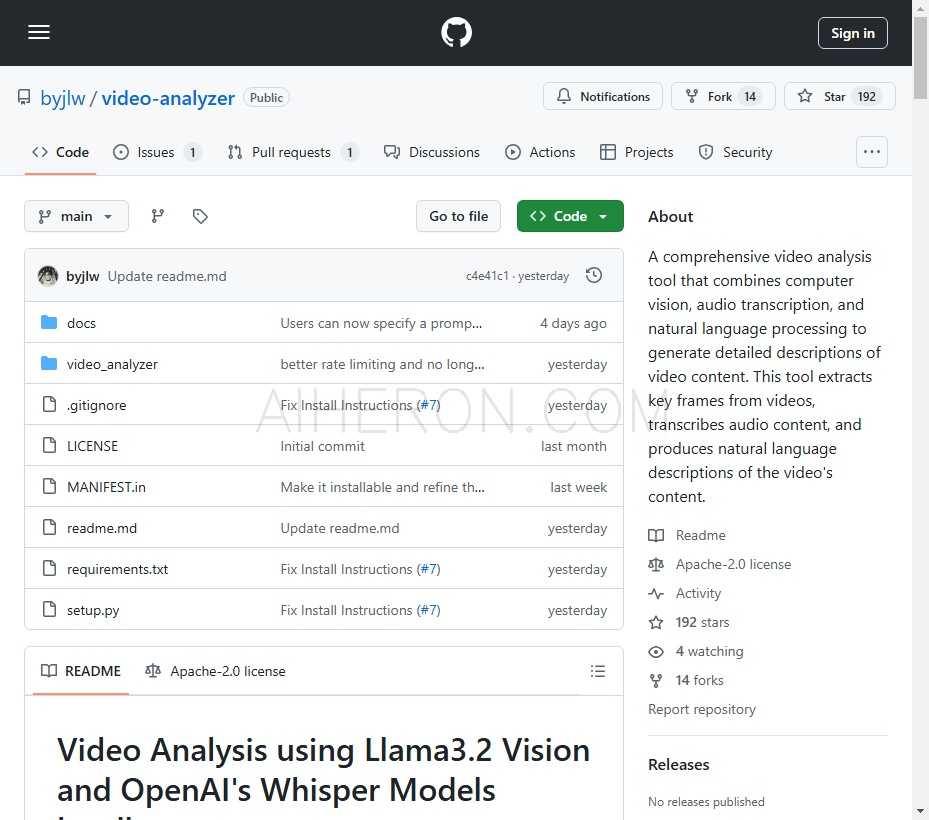Open the readme.md file
Screen dimensions: 929x820
(102, 528)
